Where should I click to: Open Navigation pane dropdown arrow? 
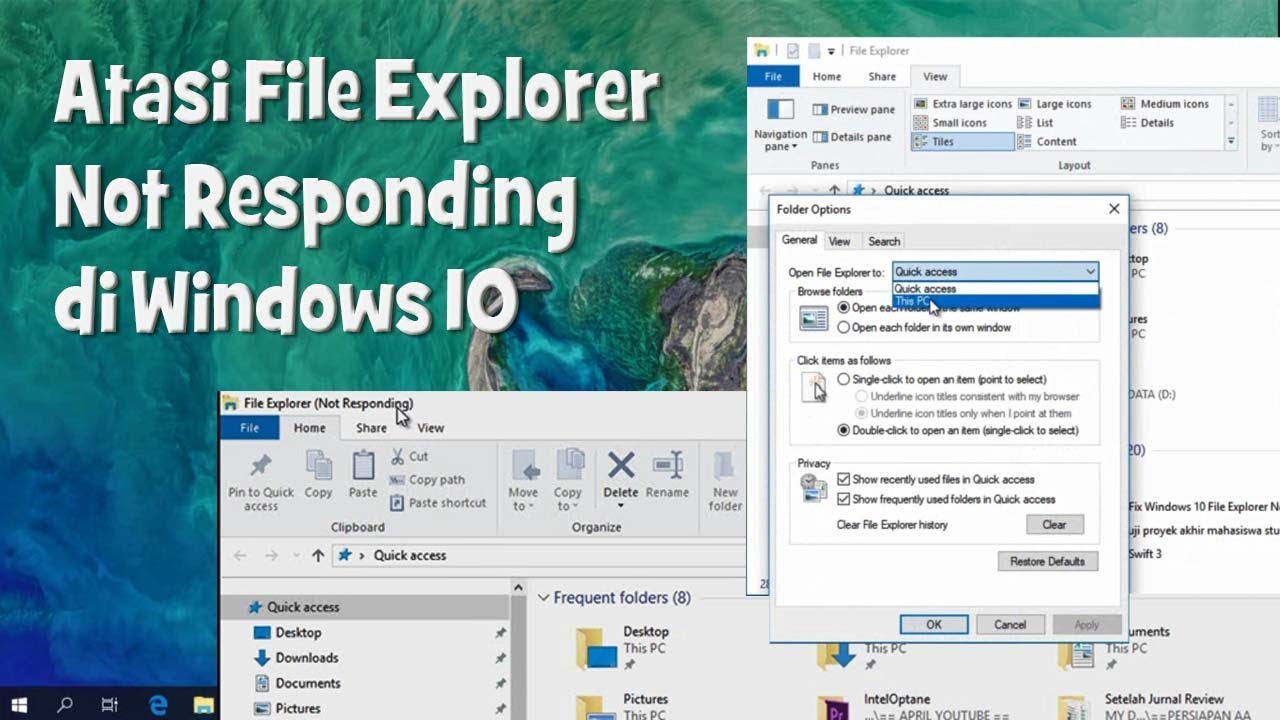(x=795, y=147)
